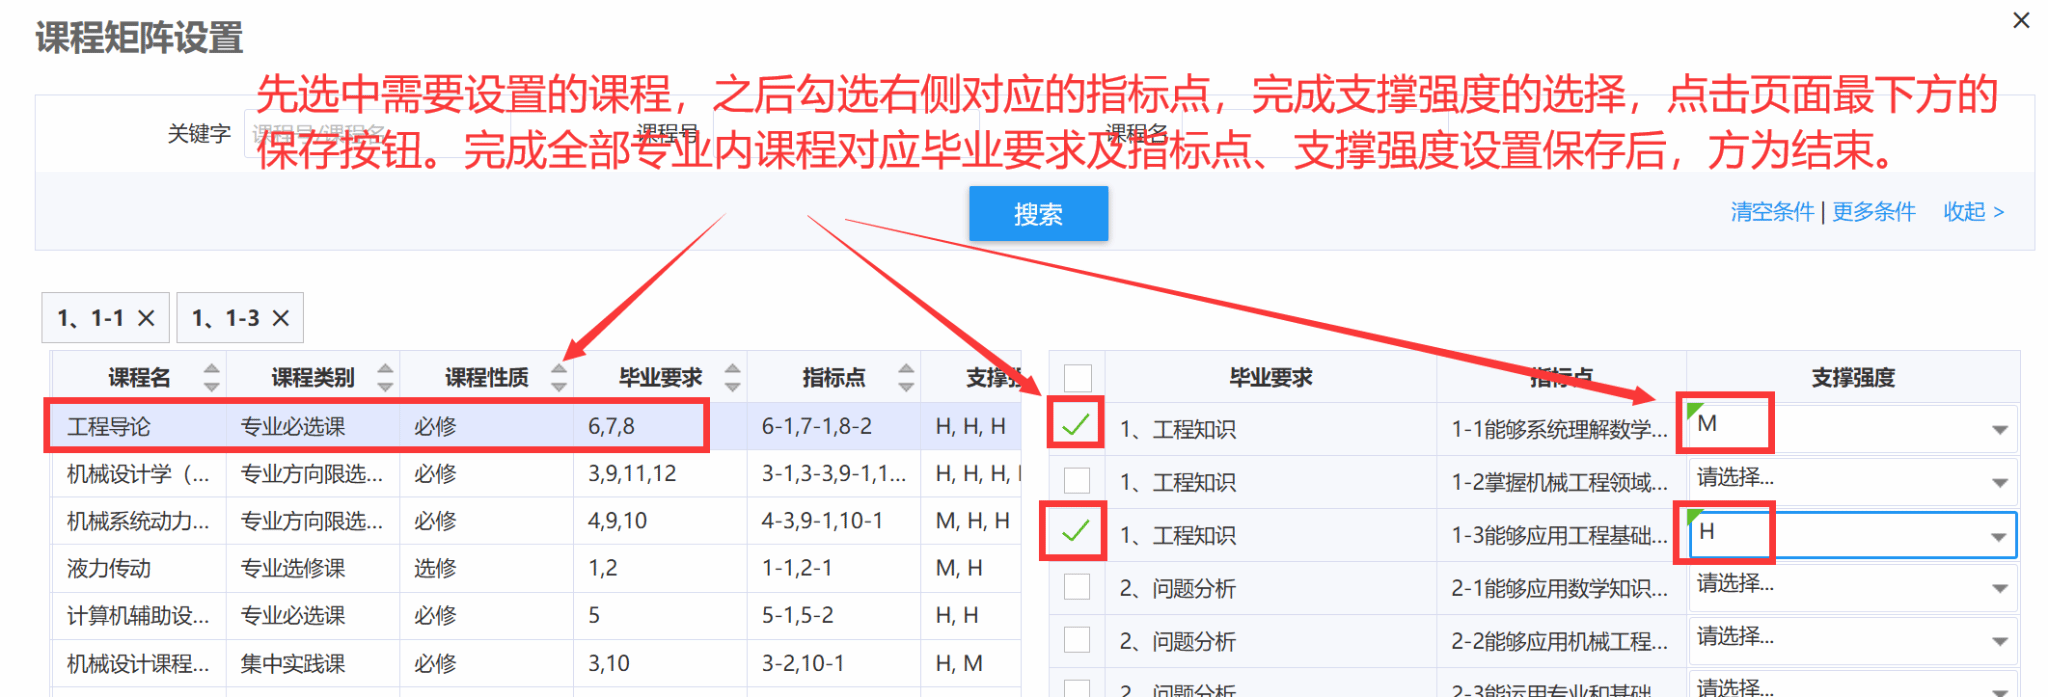Check the 2-1 能够应用数学知识 checkbox
The image size is (2048, 697).
coord(1077,587)
